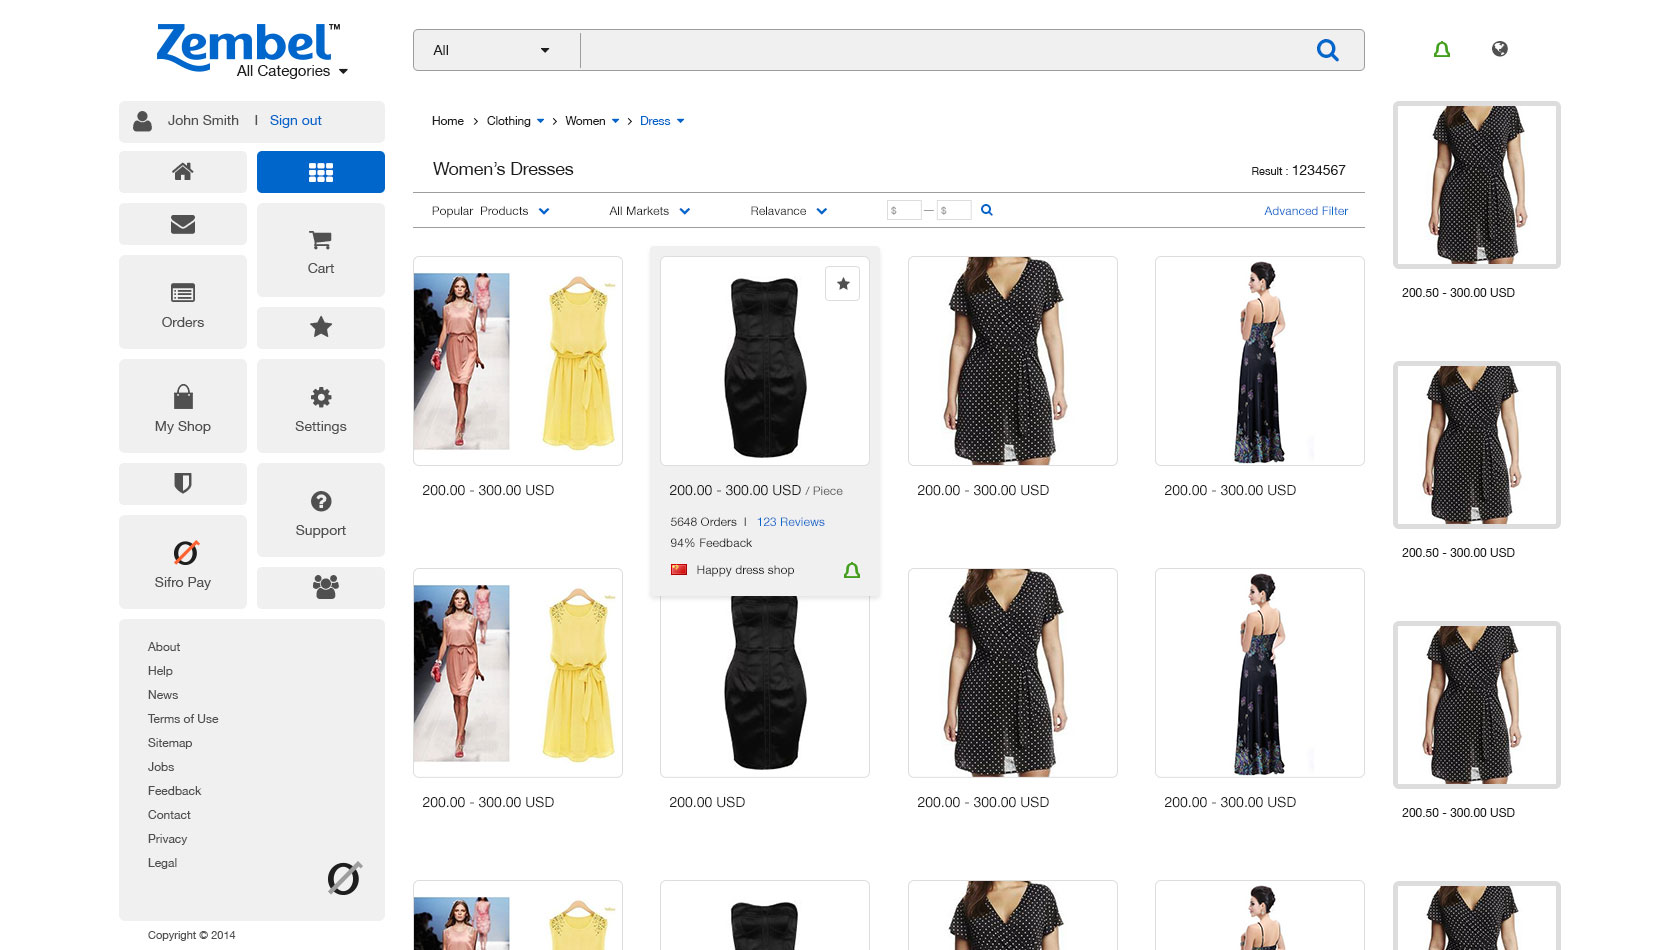Open the shopping Cart tile
Viewport: 1680px width, 950px height.
point(320,250)
